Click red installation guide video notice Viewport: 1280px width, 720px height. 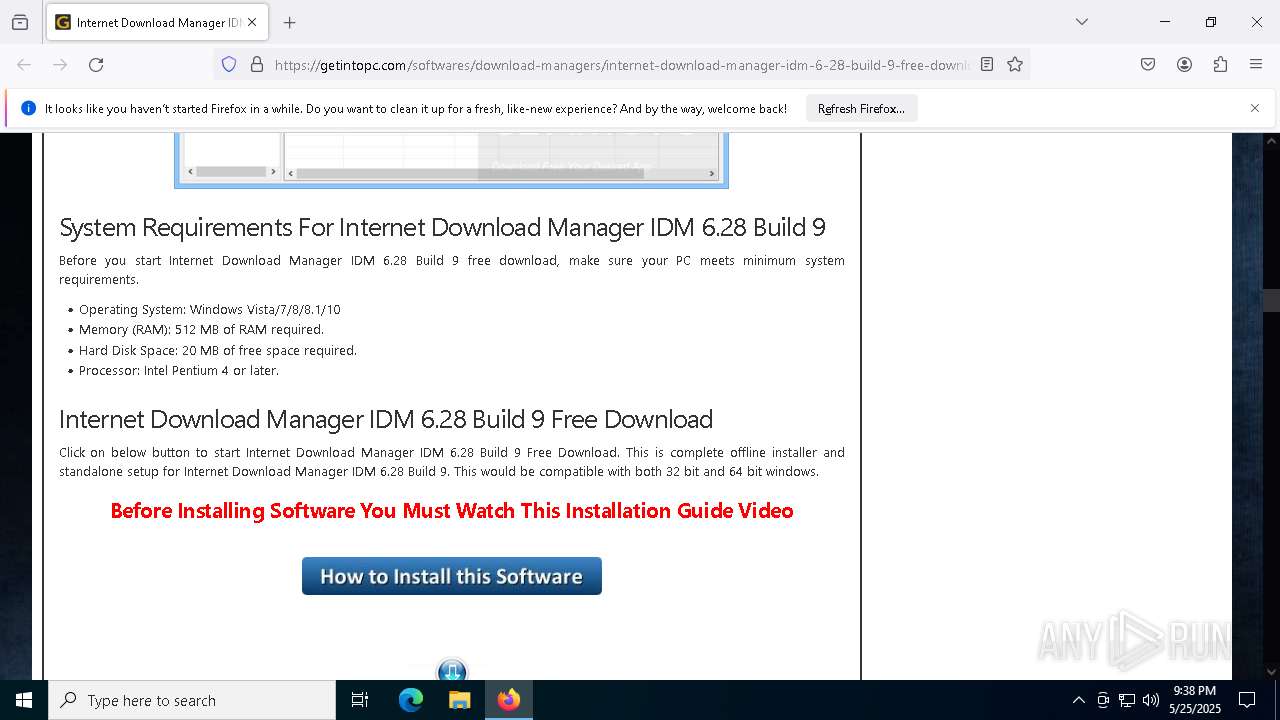point(452,511)
